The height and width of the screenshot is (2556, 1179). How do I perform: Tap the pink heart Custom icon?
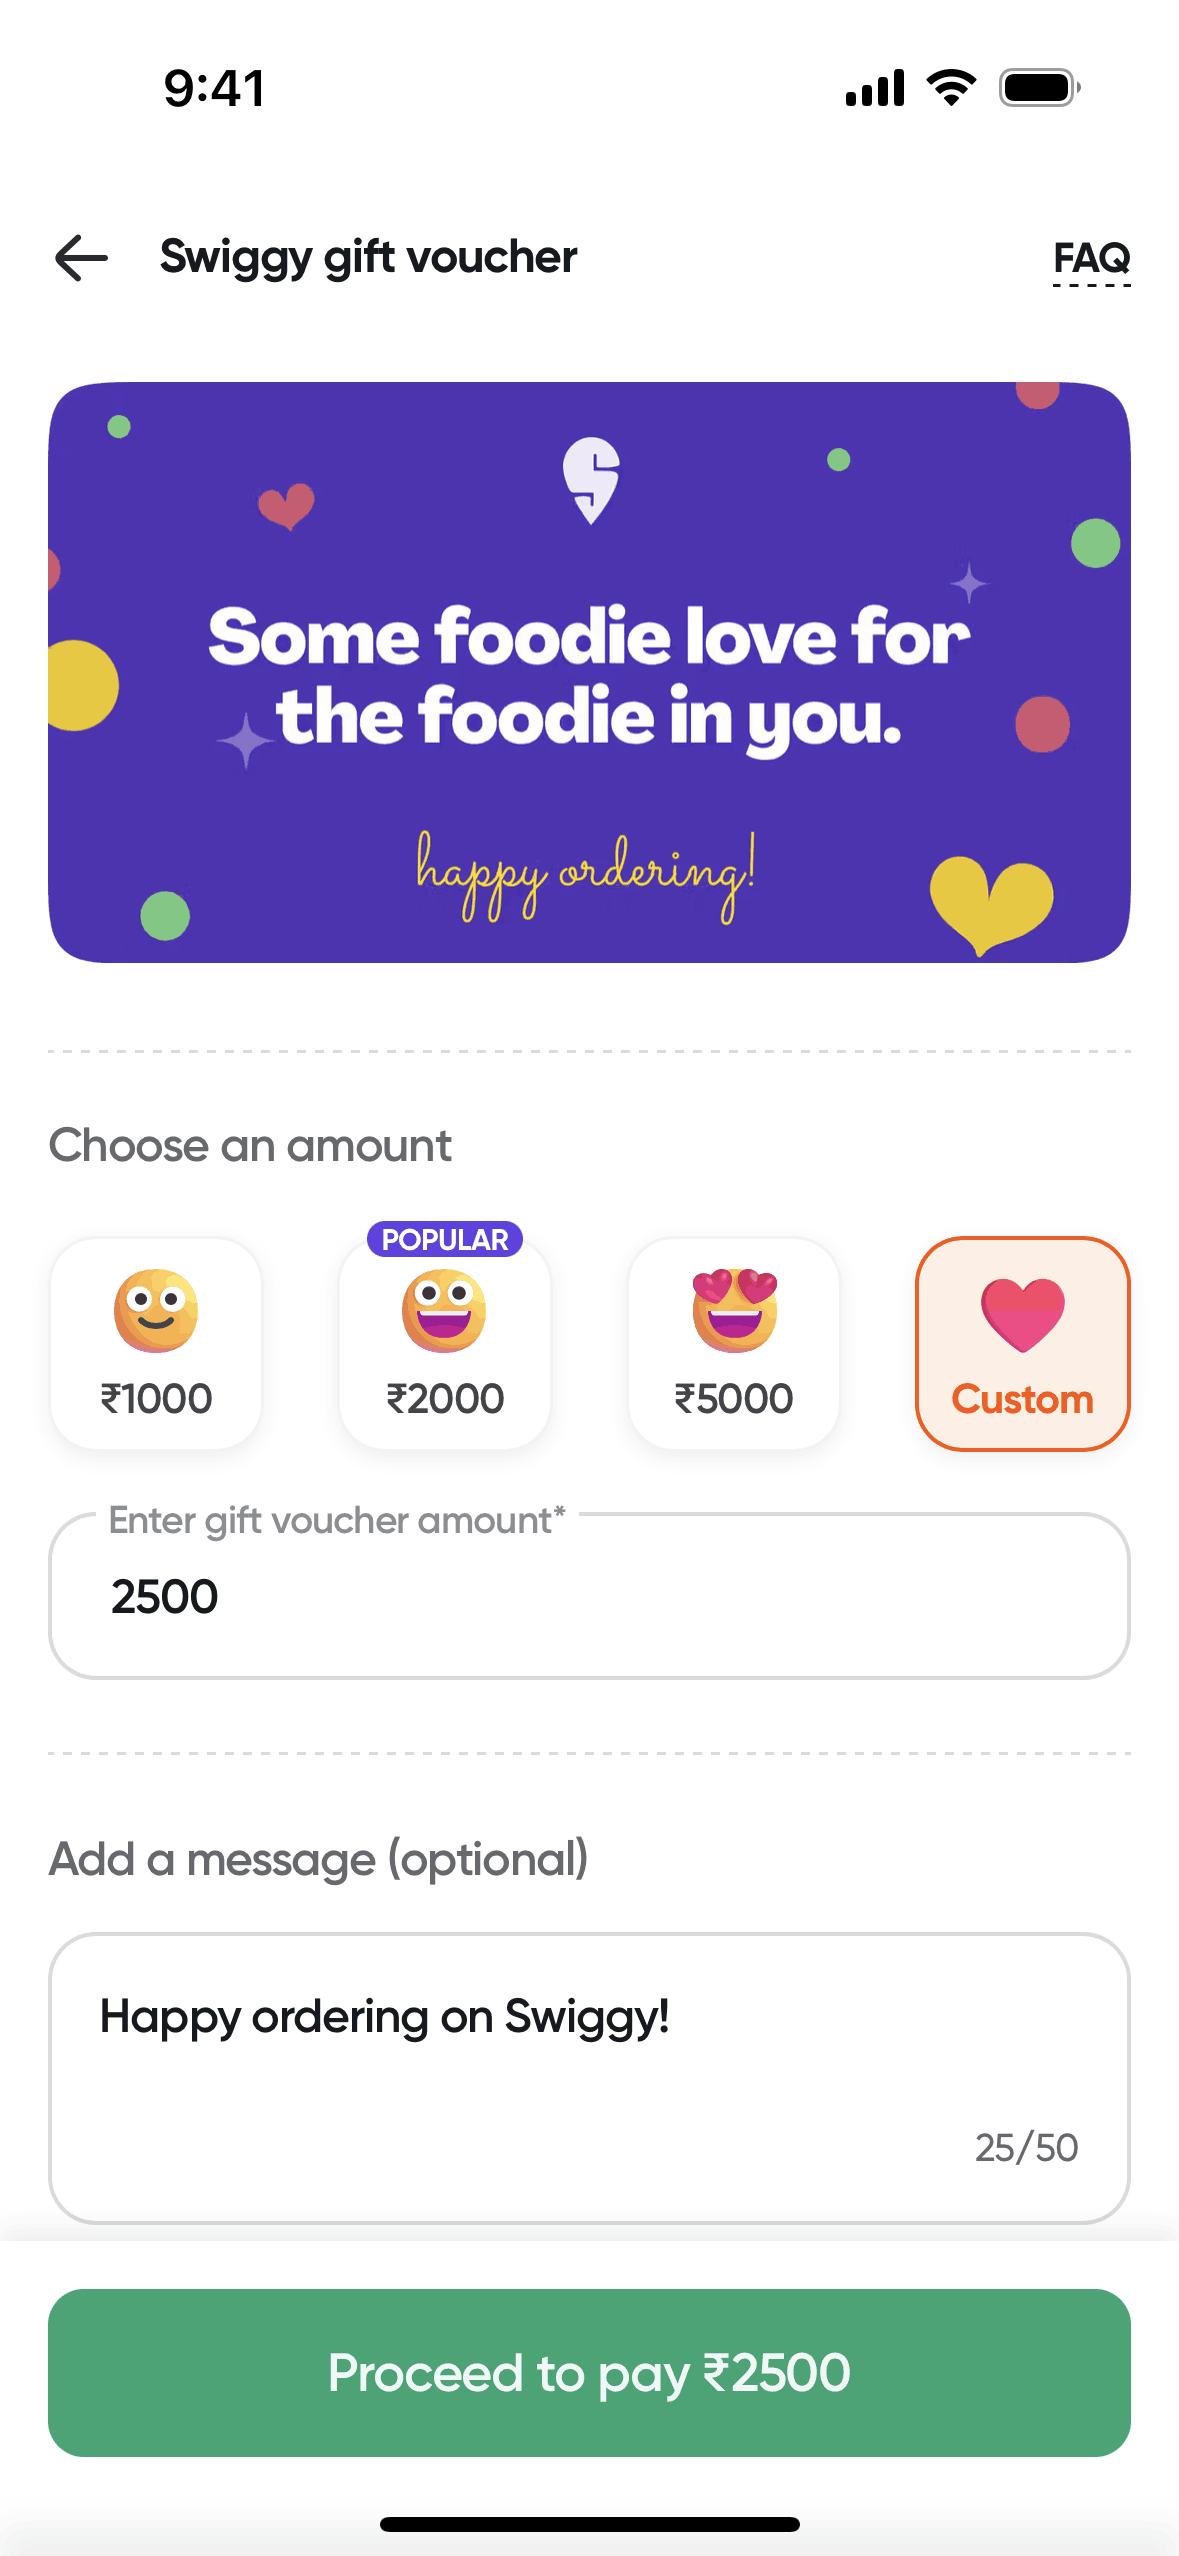(1022, 1314)
